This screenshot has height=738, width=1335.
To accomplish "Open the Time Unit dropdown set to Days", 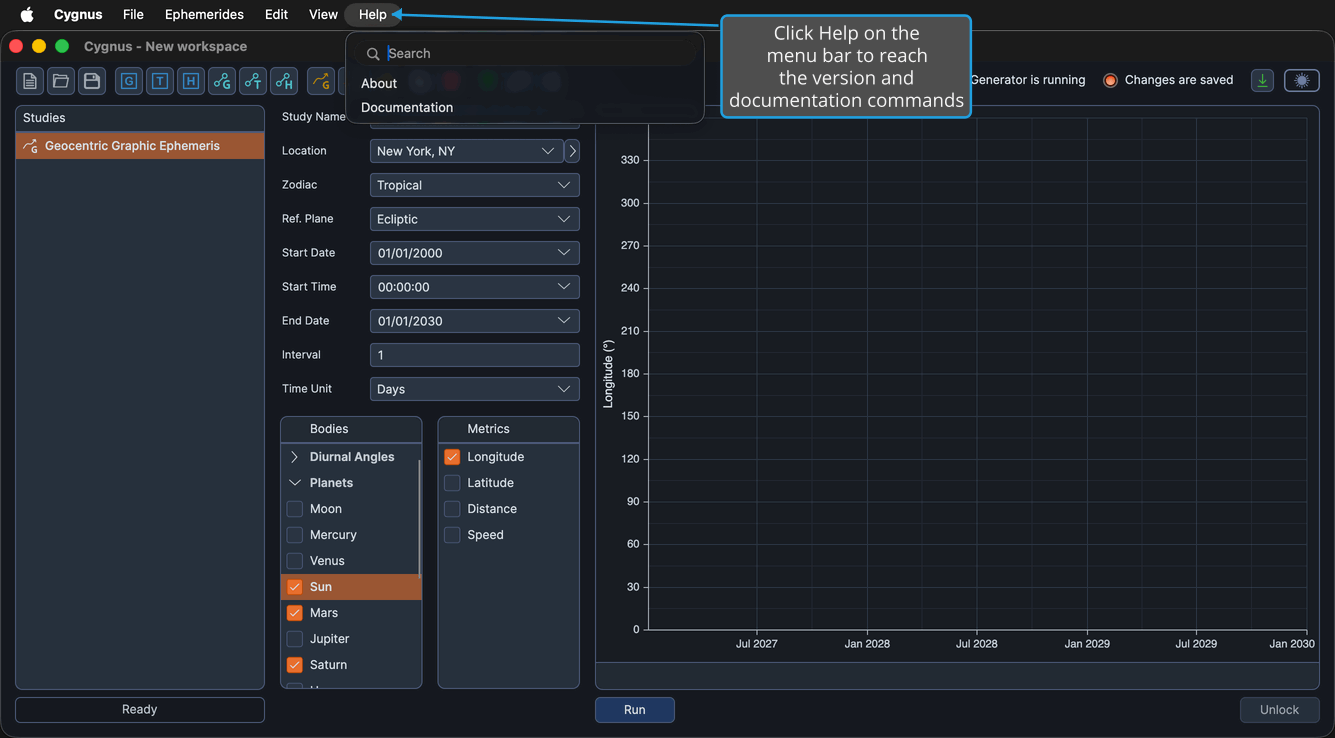I will click(x=475, y=389).
